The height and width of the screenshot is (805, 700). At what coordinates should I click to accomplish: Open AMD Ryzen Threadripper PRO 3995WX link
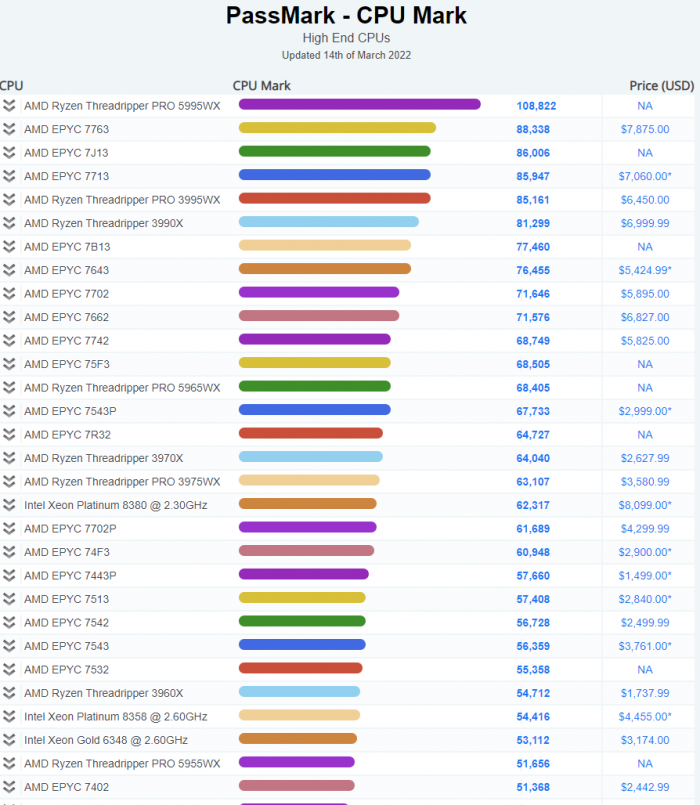pos(122,199)
